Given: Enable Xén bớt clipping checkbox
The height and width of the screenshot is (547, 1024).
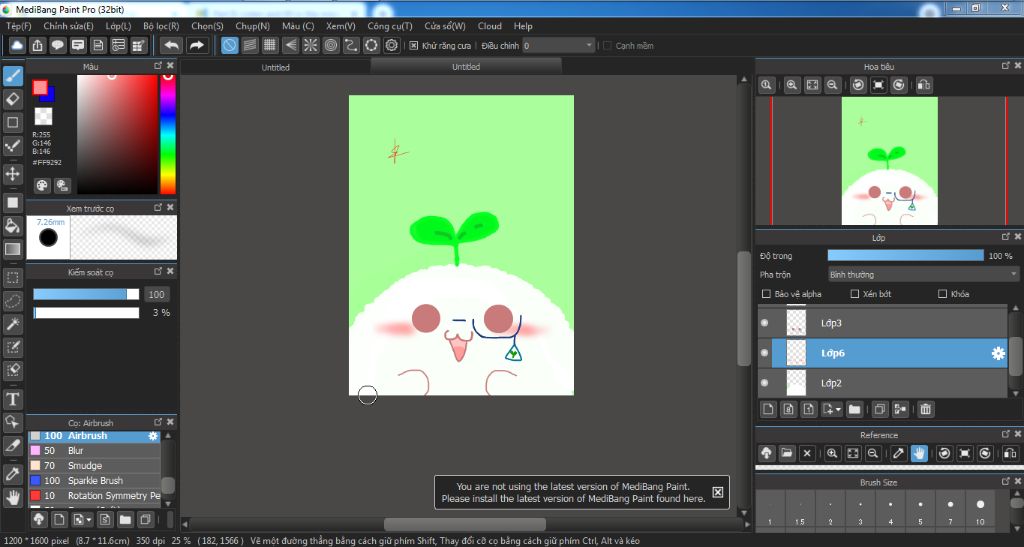Looking at the screenshot, I should [855, 294].
